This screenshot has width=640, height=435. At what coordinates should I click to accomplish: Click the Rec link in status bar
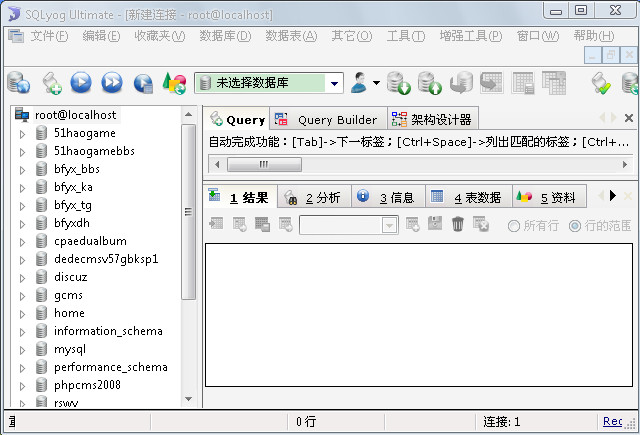click(x=612, y=422)
